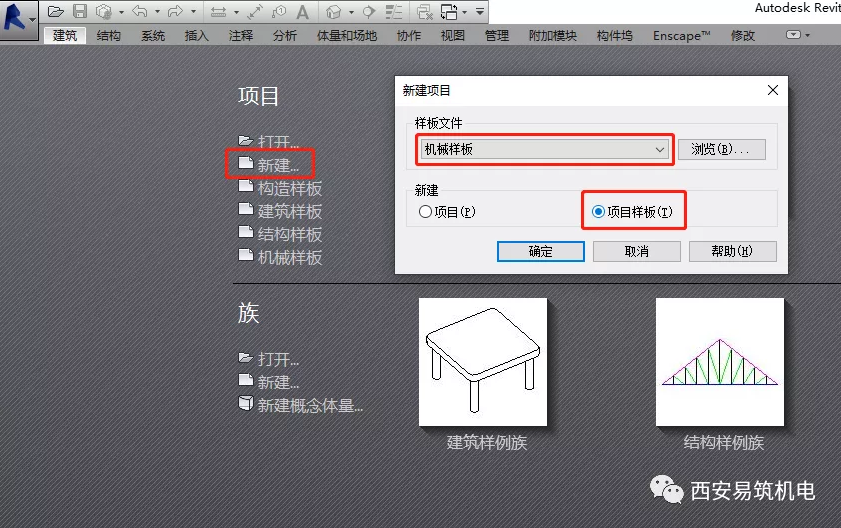This screenshot has height=528, width=841.
Task: Click the page icon beside 结构样板
Action: click(x=246, y=232)
